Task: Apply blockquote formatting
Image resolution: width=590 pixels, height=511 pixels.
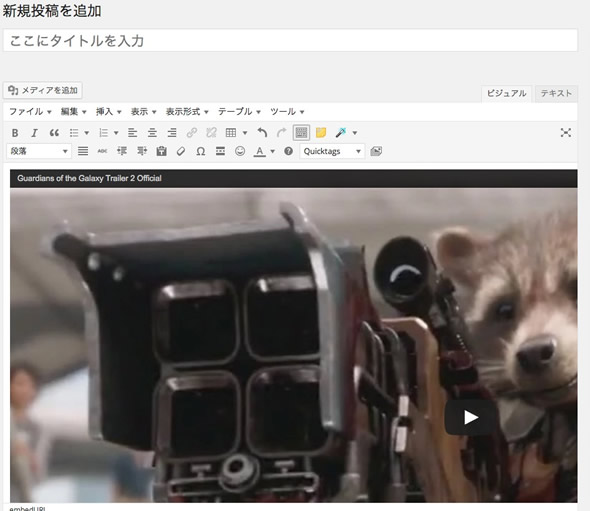Action: 54,133
